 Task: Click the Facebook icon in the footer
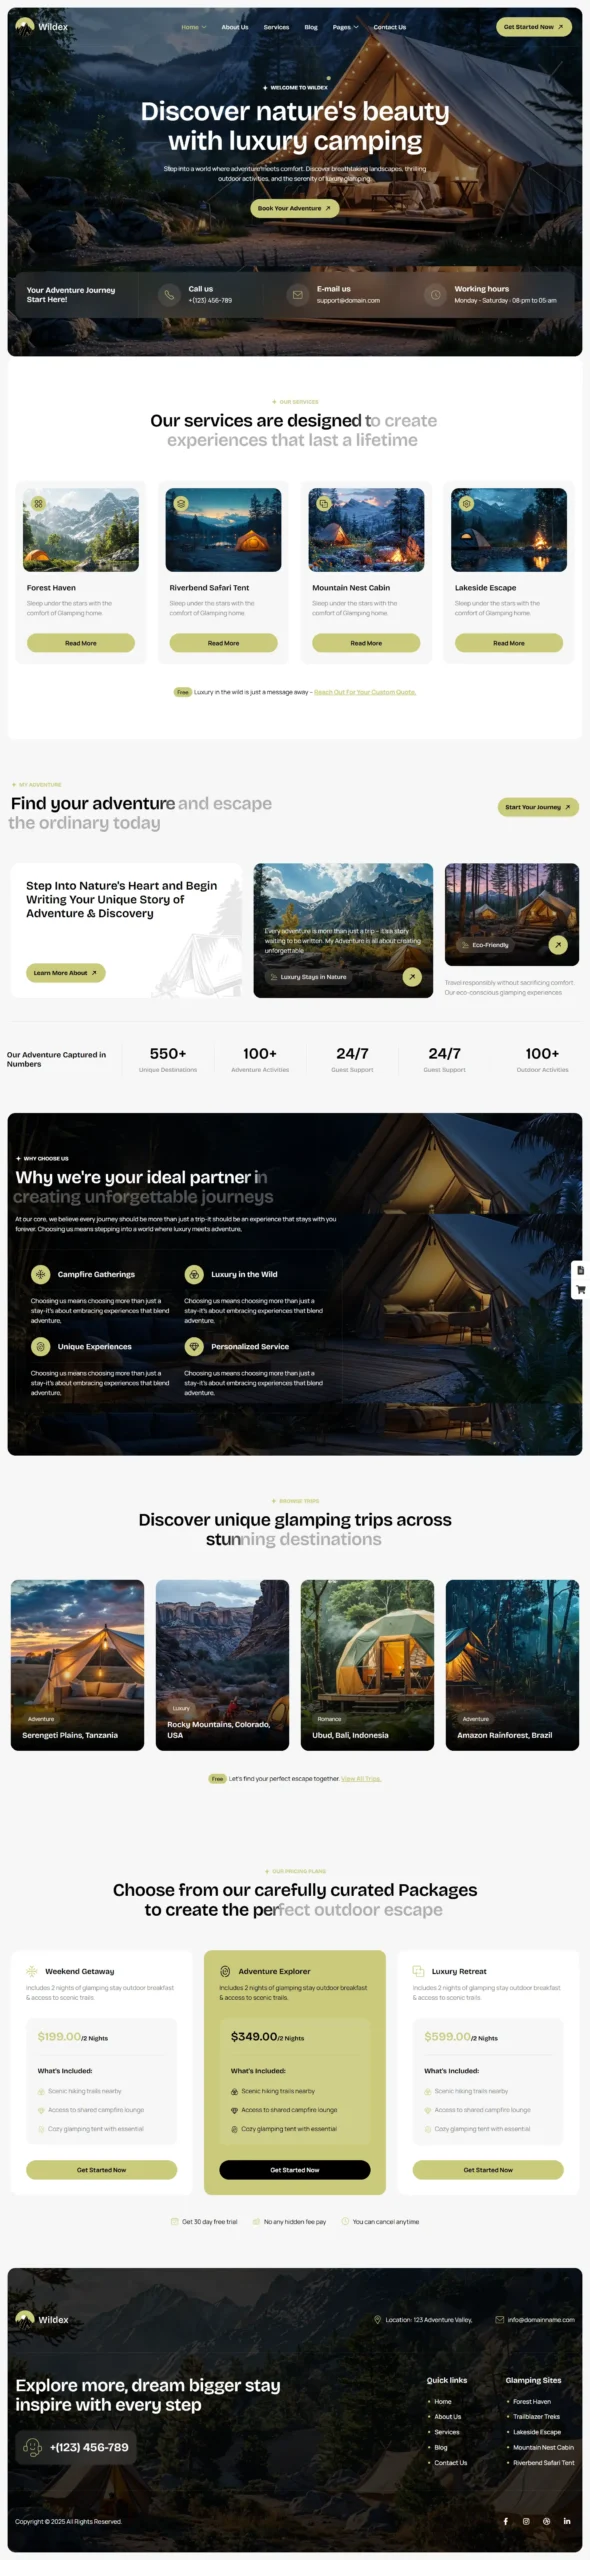506,2521
